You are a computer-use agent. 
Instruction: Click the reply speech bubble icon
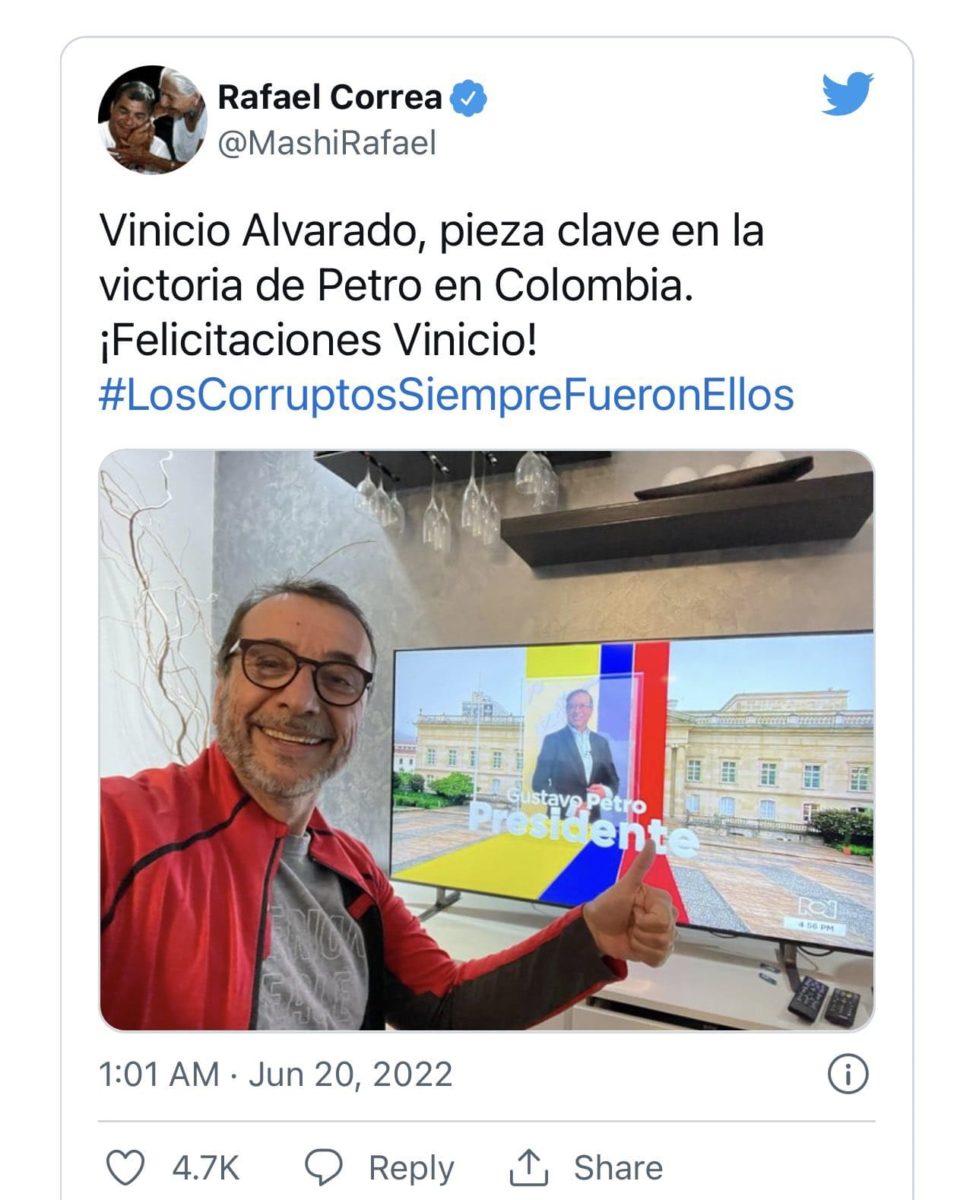point(323,1167)
